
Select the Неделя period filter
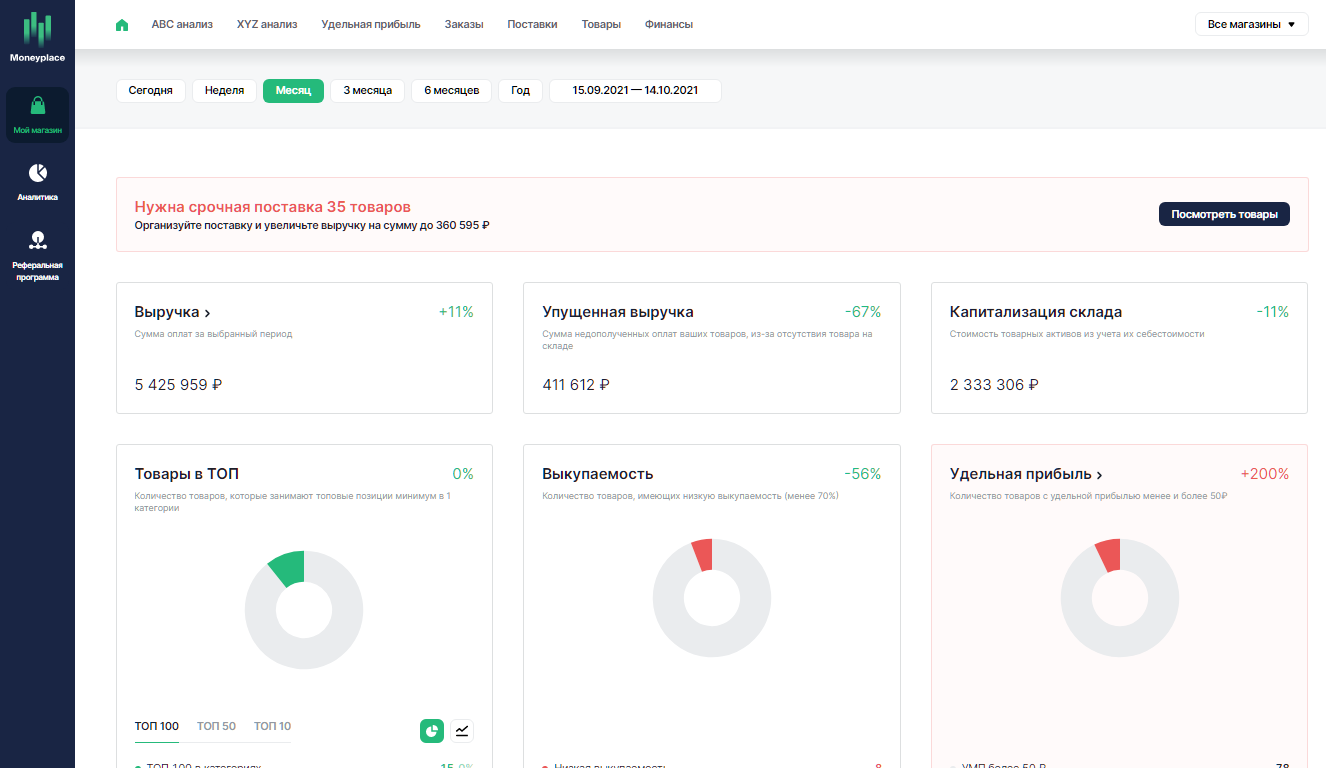(224, 91)
